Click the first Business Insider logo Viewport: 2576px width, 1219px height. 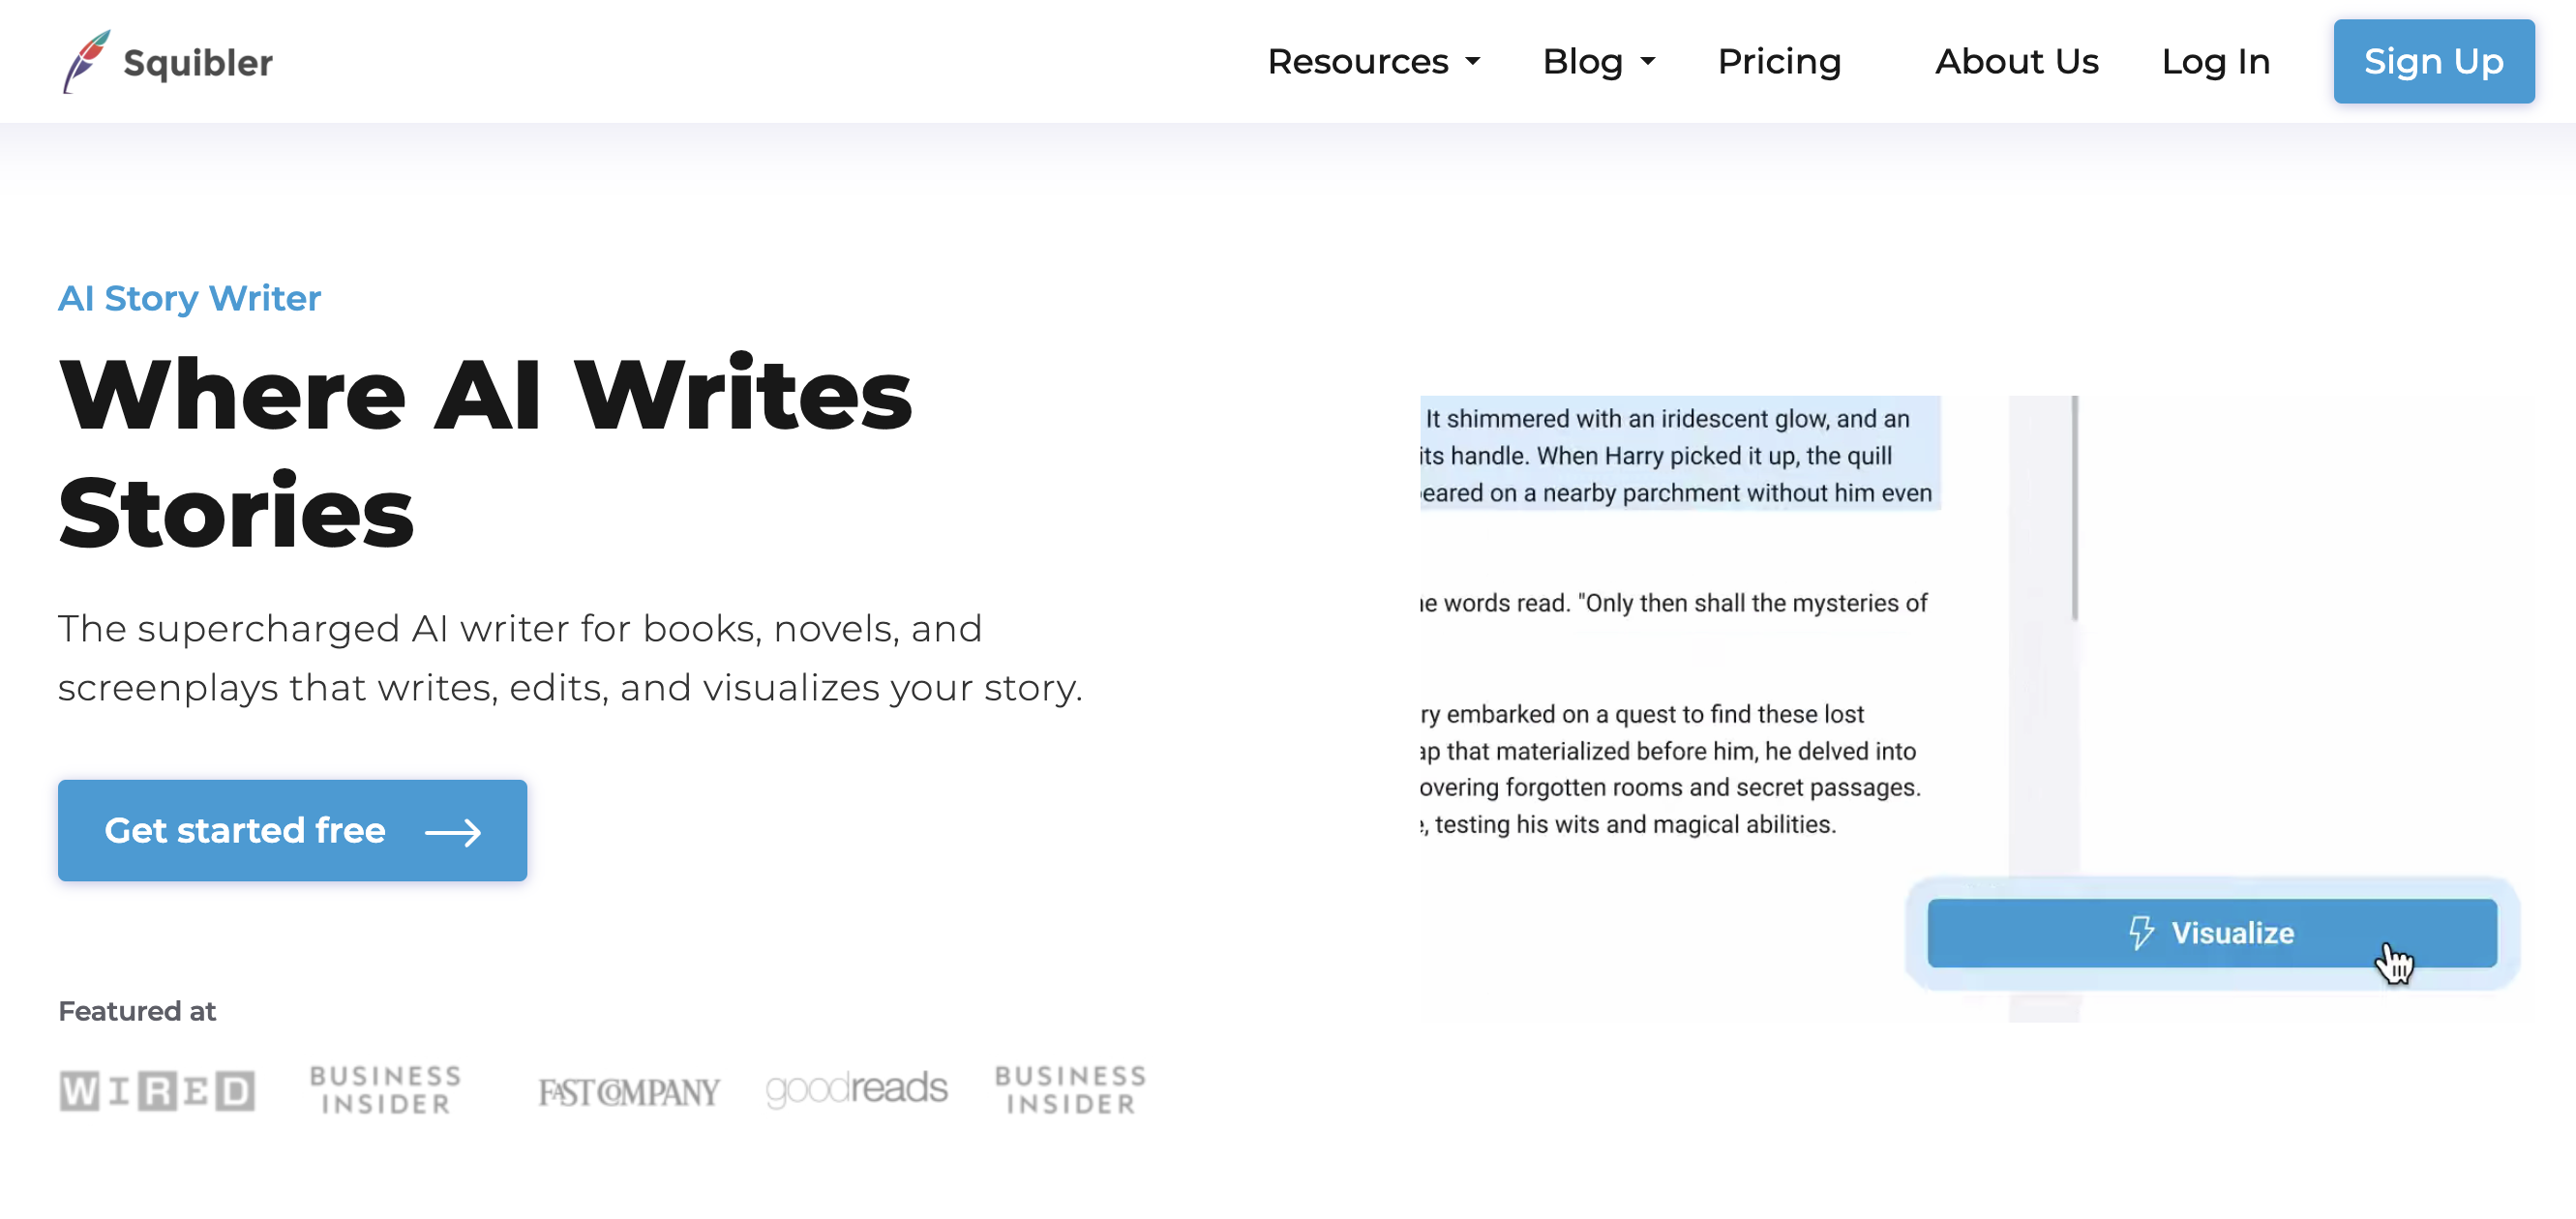386,1090
